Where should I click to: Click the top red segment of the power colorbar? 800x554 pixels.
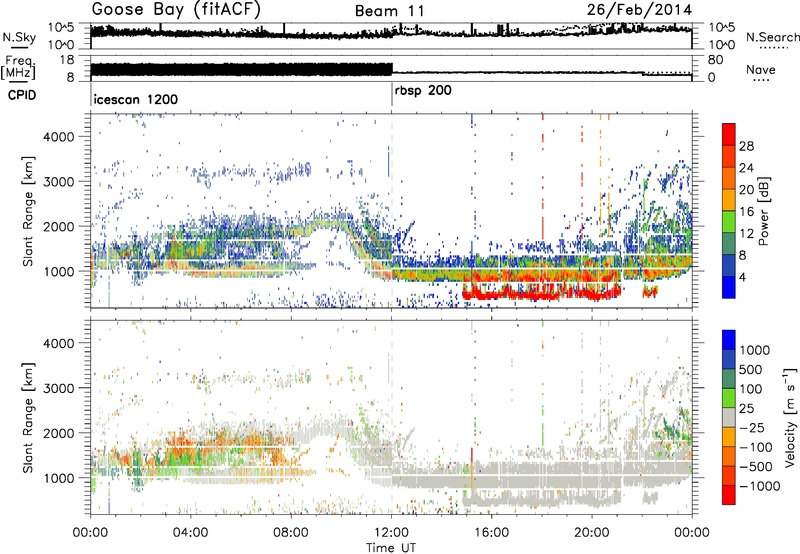click(729, 135)
